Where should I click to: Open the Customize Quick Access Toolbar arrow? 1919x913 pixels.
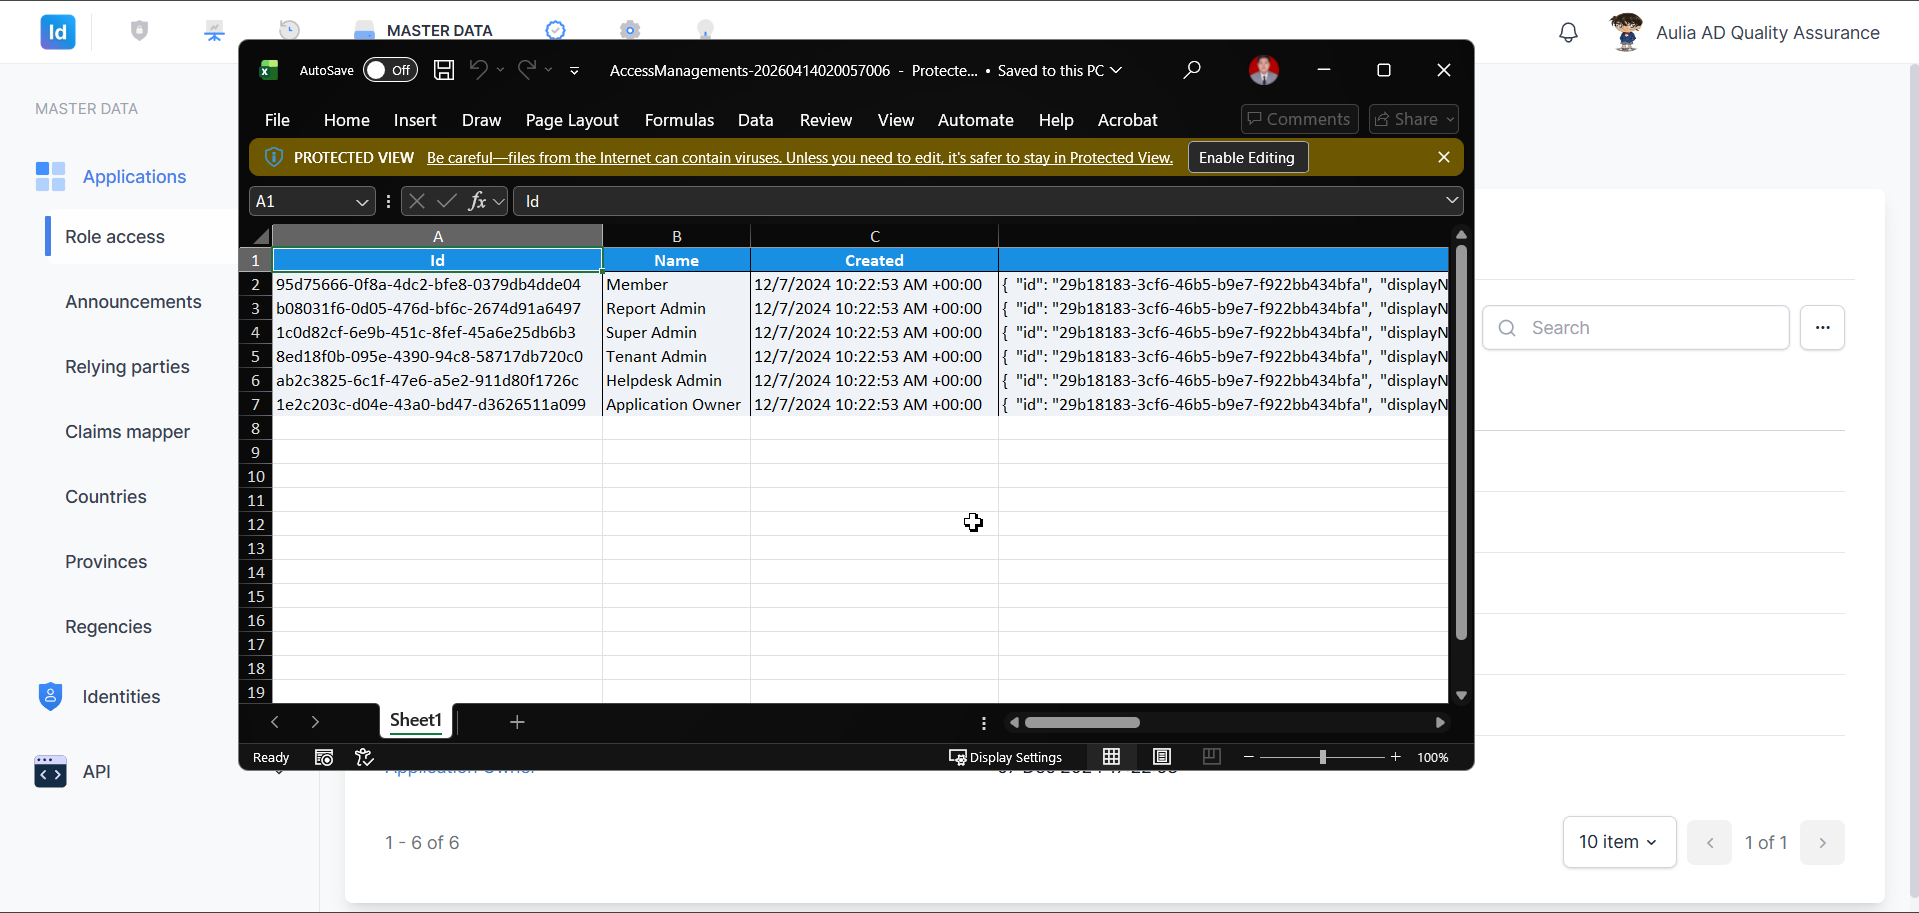pos(574,70)
